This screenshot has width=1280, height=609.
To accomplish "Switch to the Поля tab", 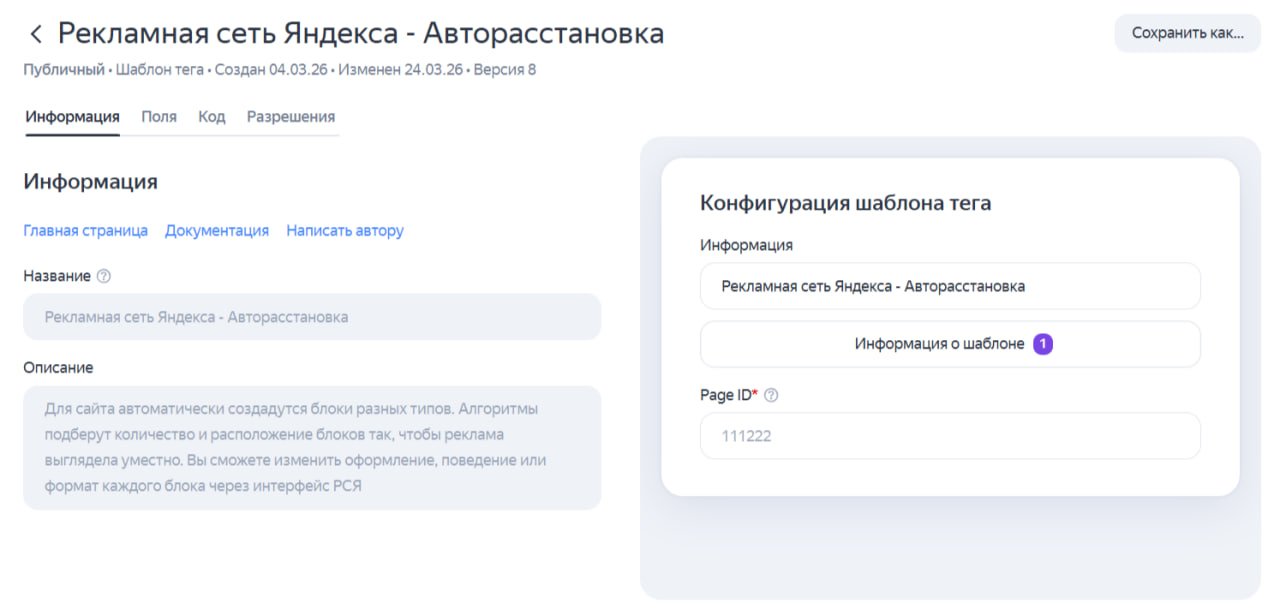I will [x=159, y=117].
